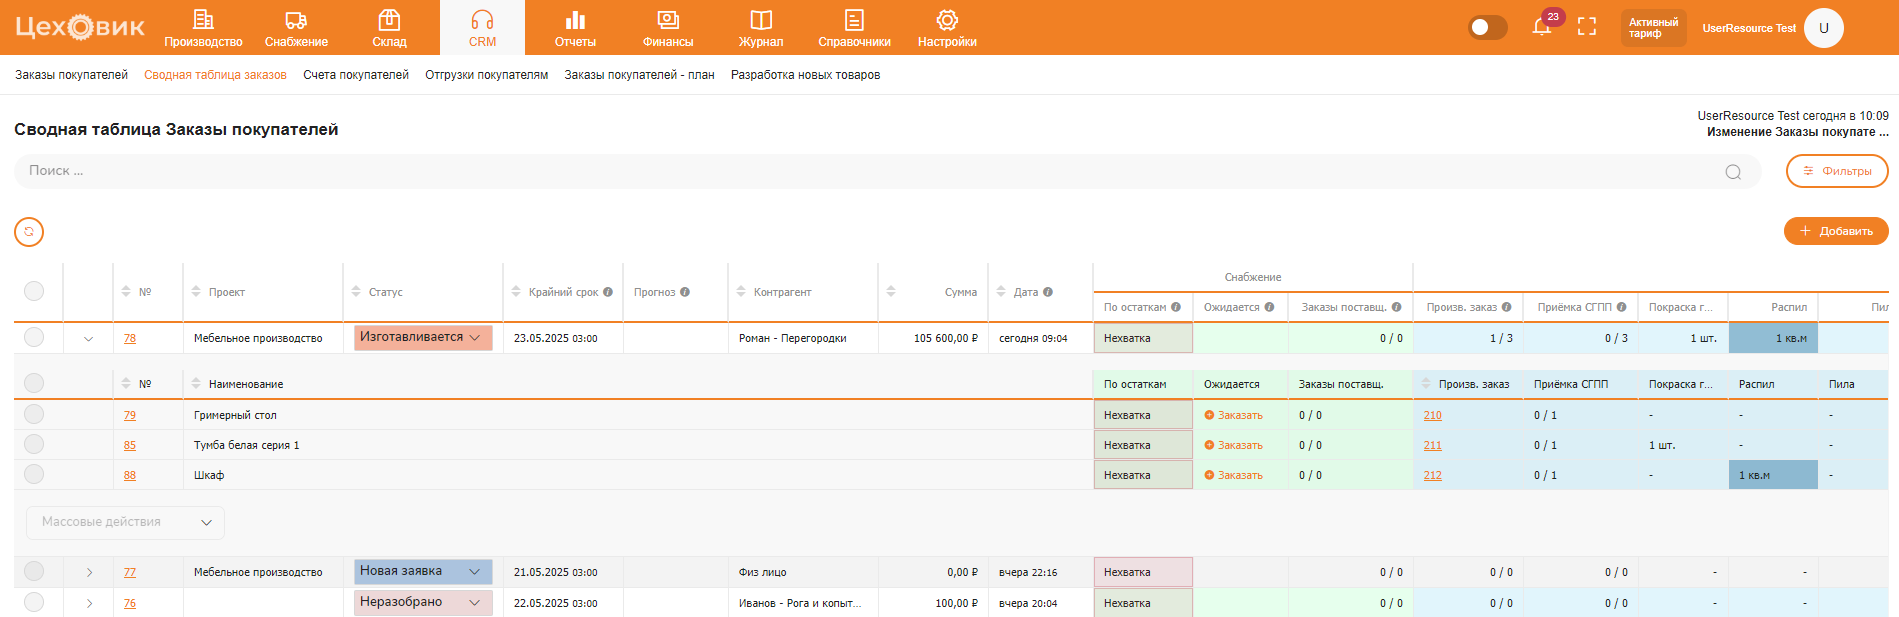Open the Отчеты chart icon
This screenshot has height=617, width=1899.
pyautogui.click(x=575, y=20)
